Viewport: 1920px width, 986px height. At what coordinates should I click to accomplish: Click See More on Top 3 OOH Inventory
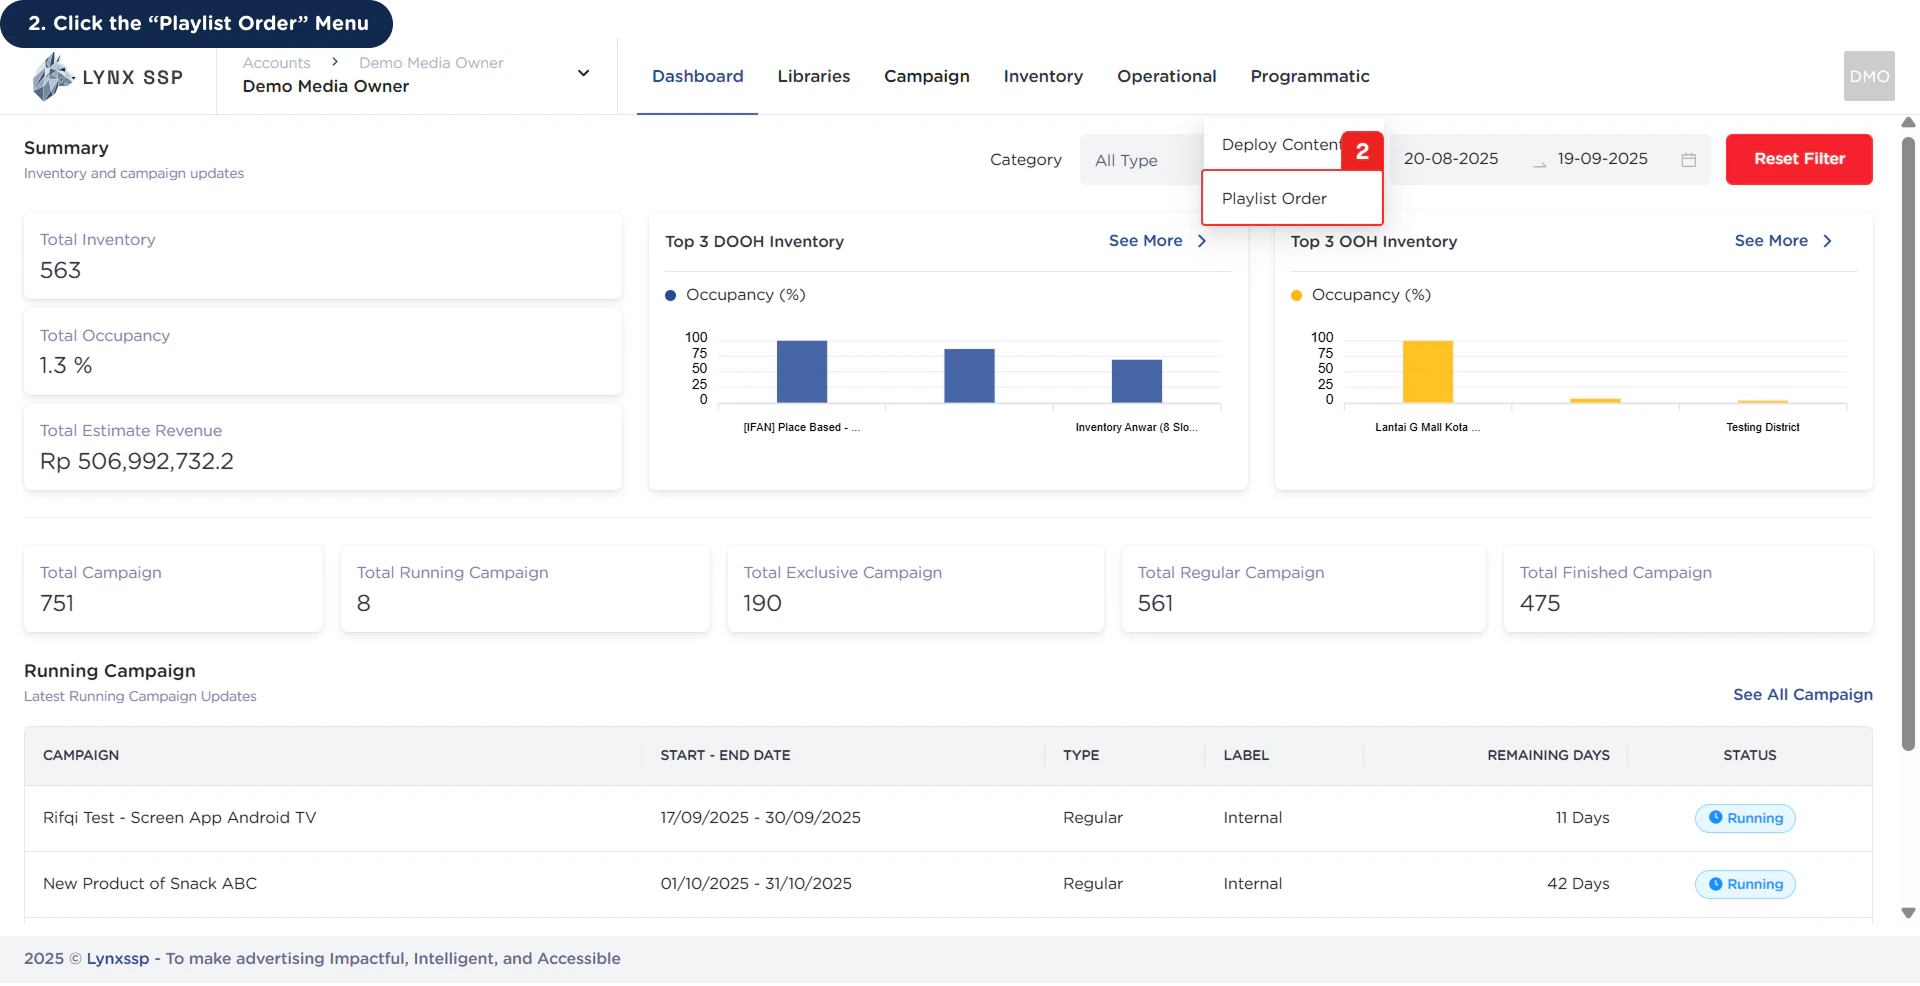(1771, 241)
